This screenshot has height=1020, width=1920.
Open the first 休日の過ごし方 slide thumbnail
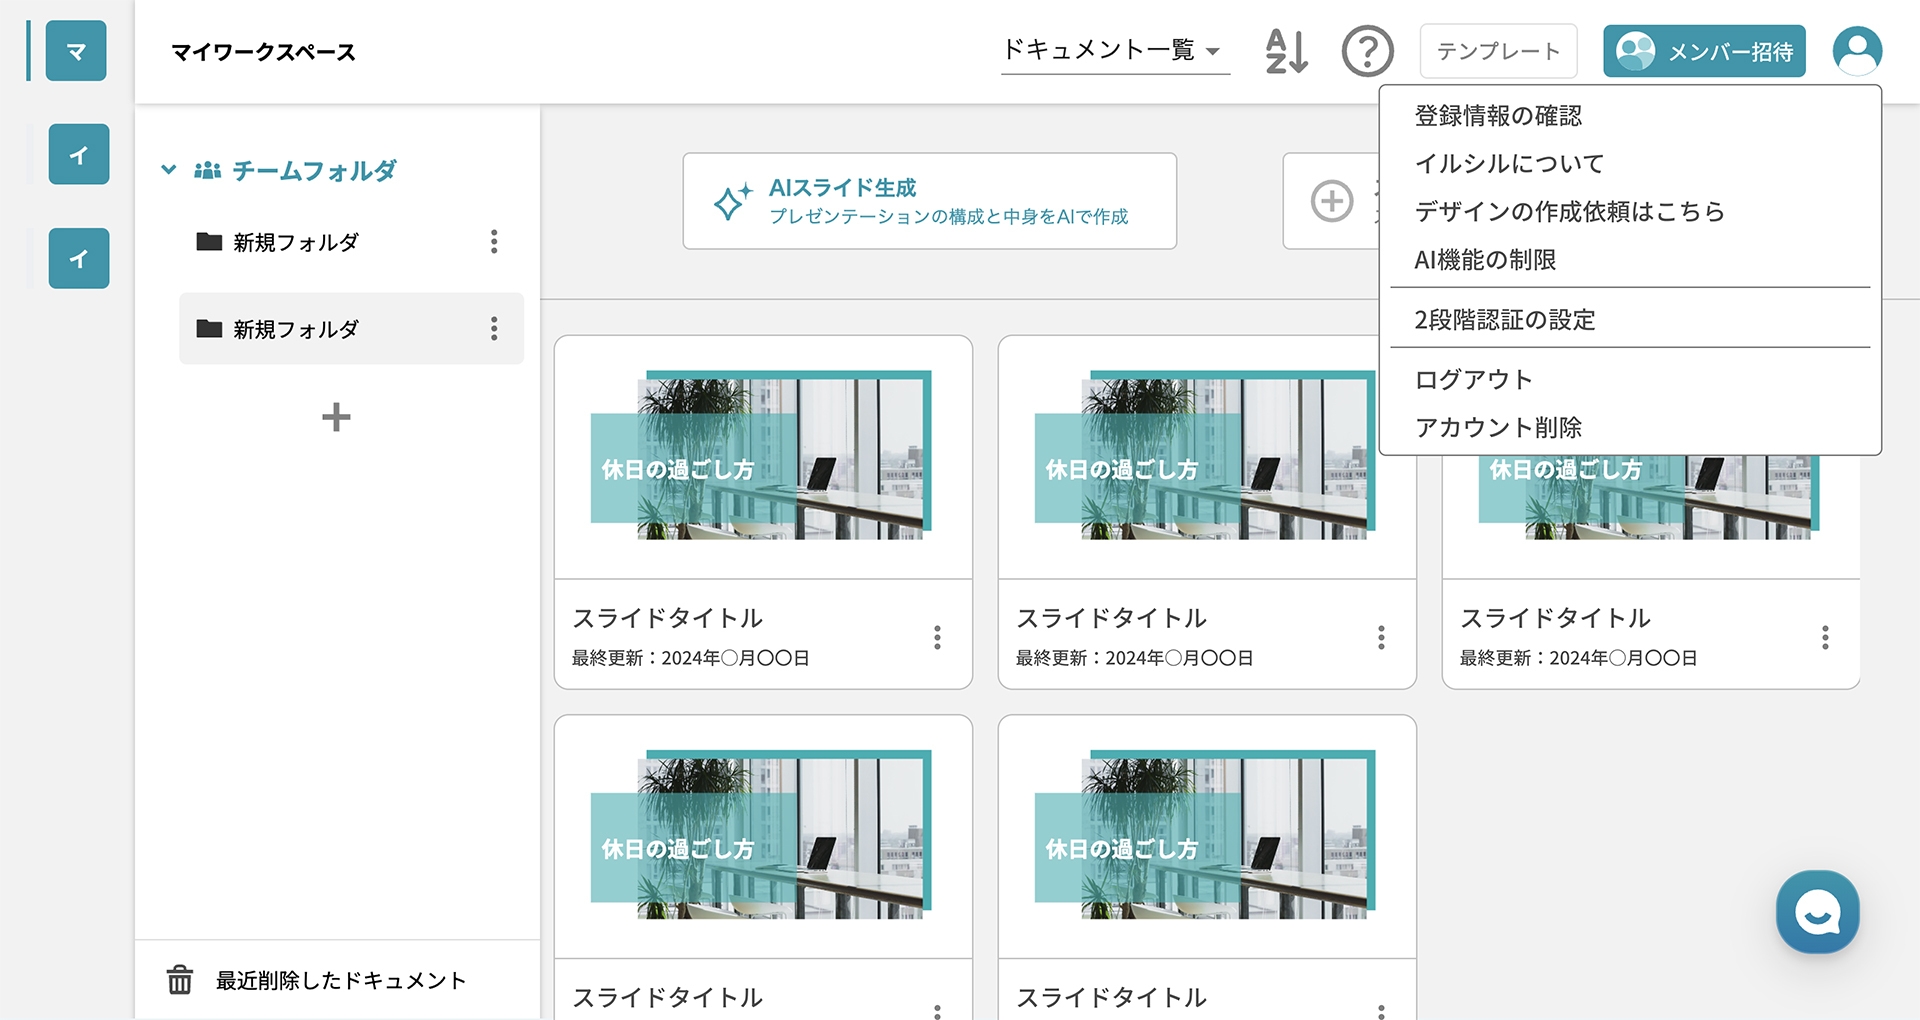click(763, 458)
